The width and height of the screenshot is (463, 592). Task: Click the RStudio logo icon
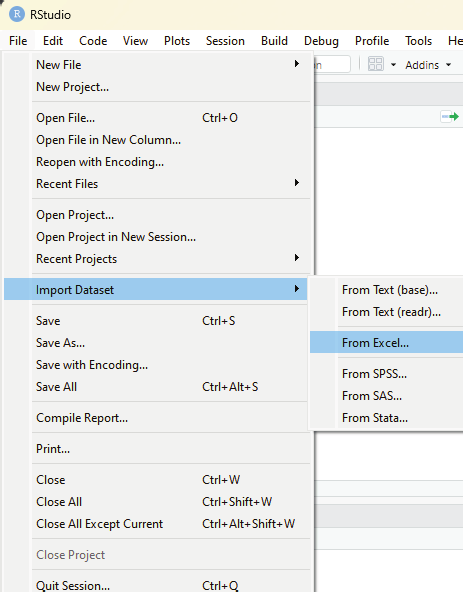tap(17, 14)
